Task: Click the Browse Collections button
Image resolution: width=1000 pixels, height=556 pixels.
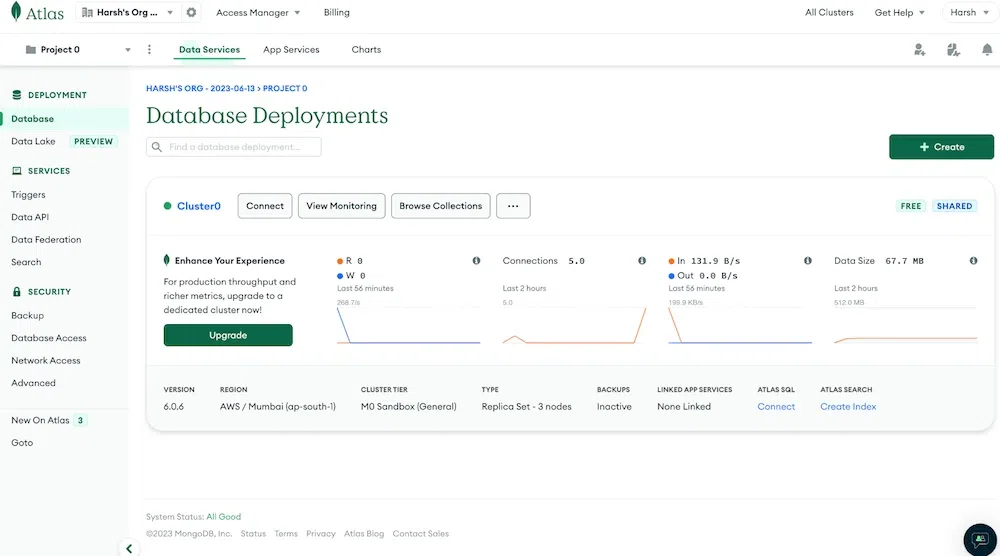Action: pos(441,206)
